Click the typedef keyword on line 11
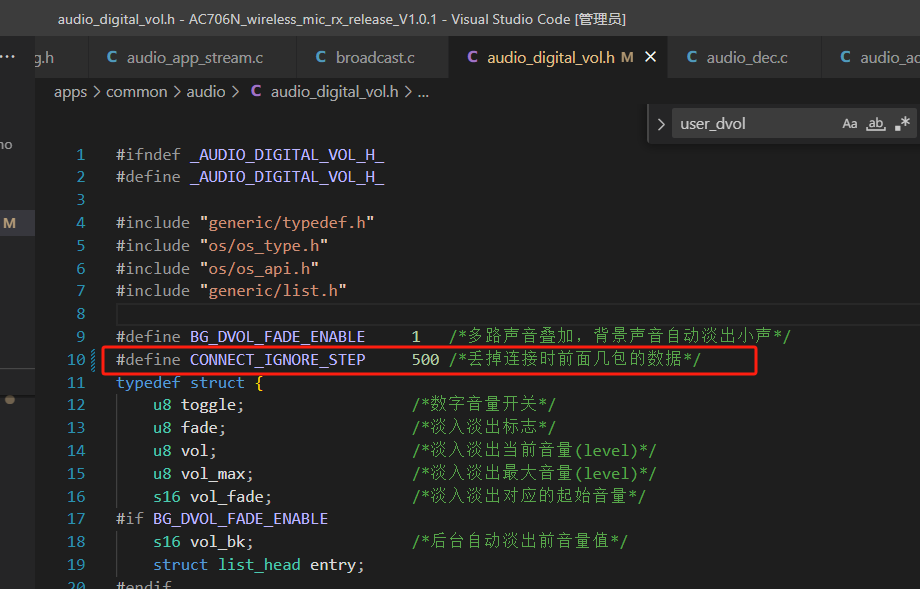Image resolution: width=920 pixels, height=589 pixels. 148,382
